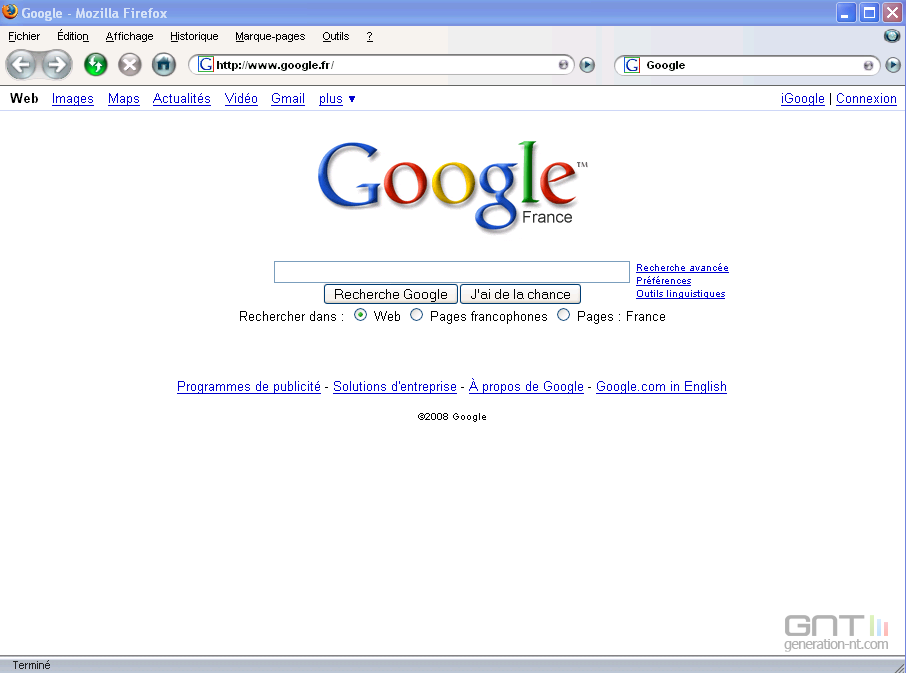Open the Outils menu
Screen dimensions: 906x673
pyautogui.click(x=336, y=36)
